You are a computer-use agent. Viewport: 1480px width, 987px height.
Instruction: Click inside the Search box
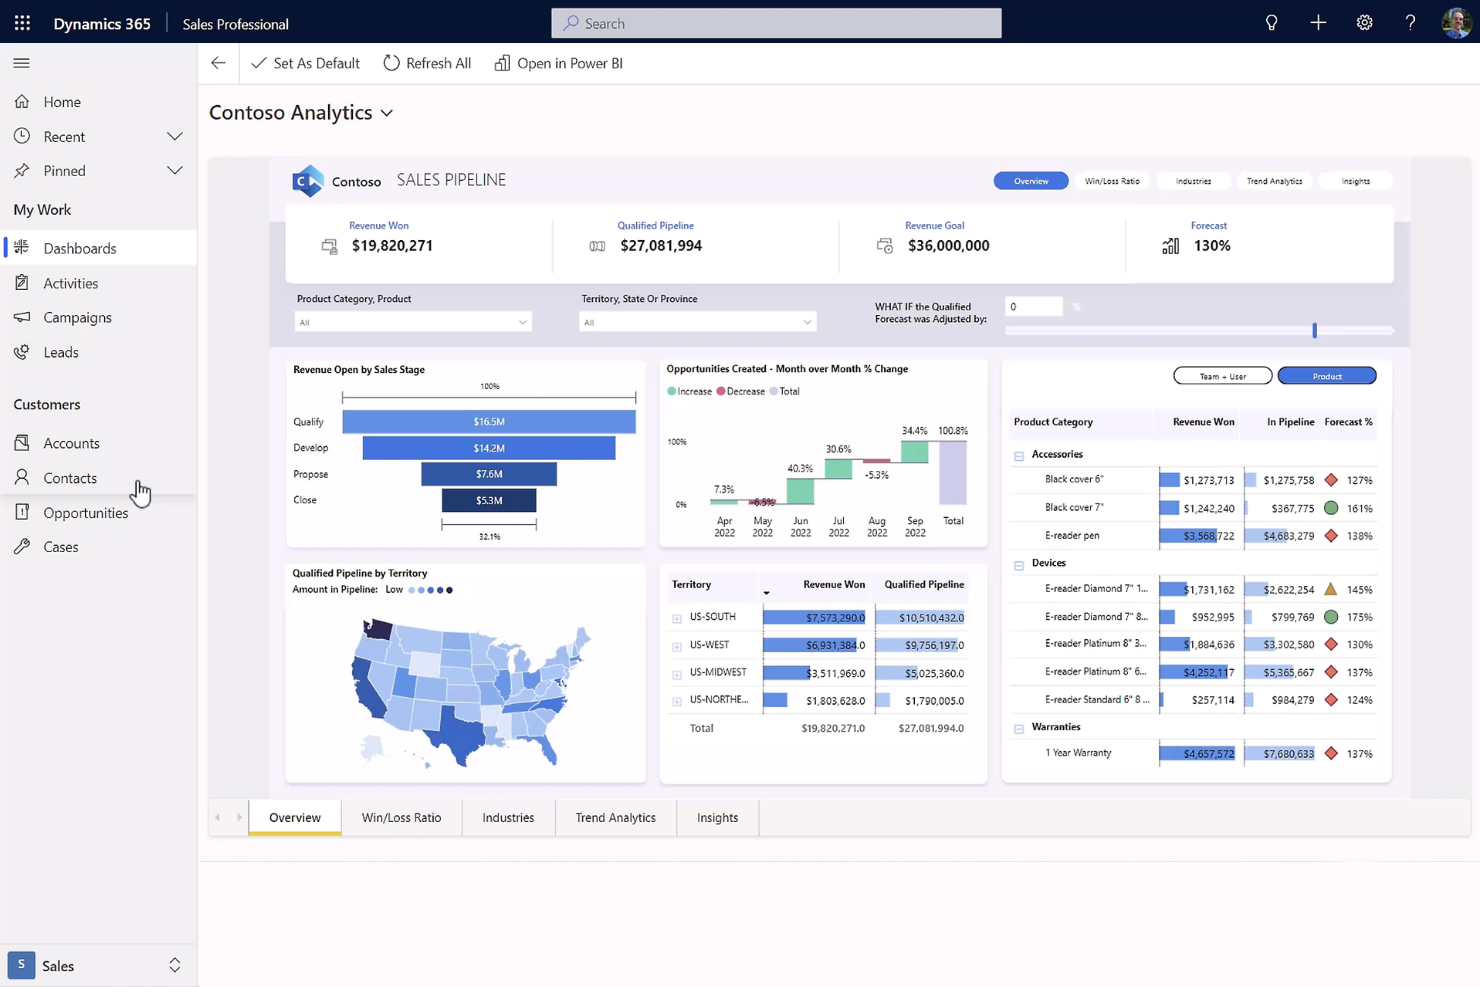click(776, 22)
